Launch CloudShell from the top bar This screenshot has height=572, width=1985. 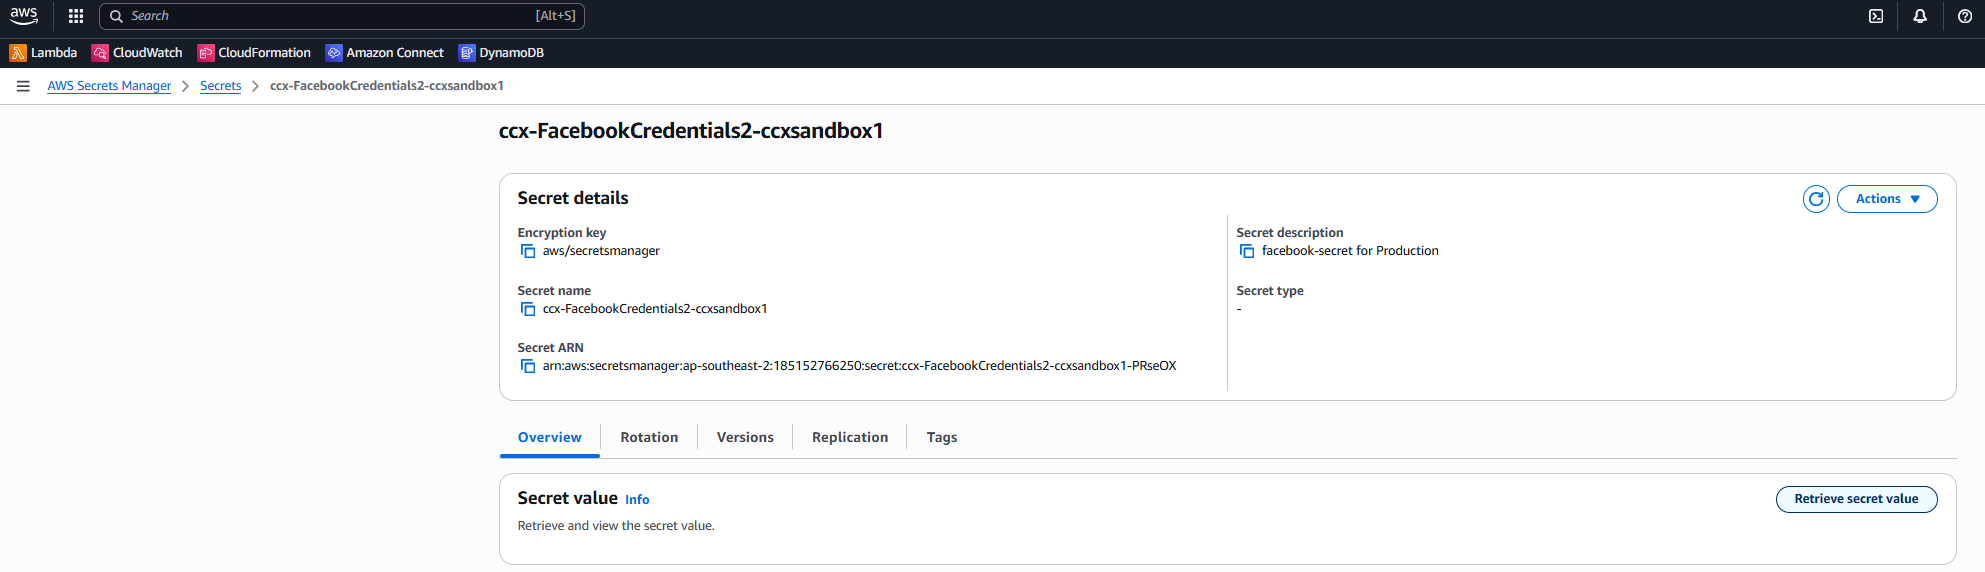click(1876, 16)
